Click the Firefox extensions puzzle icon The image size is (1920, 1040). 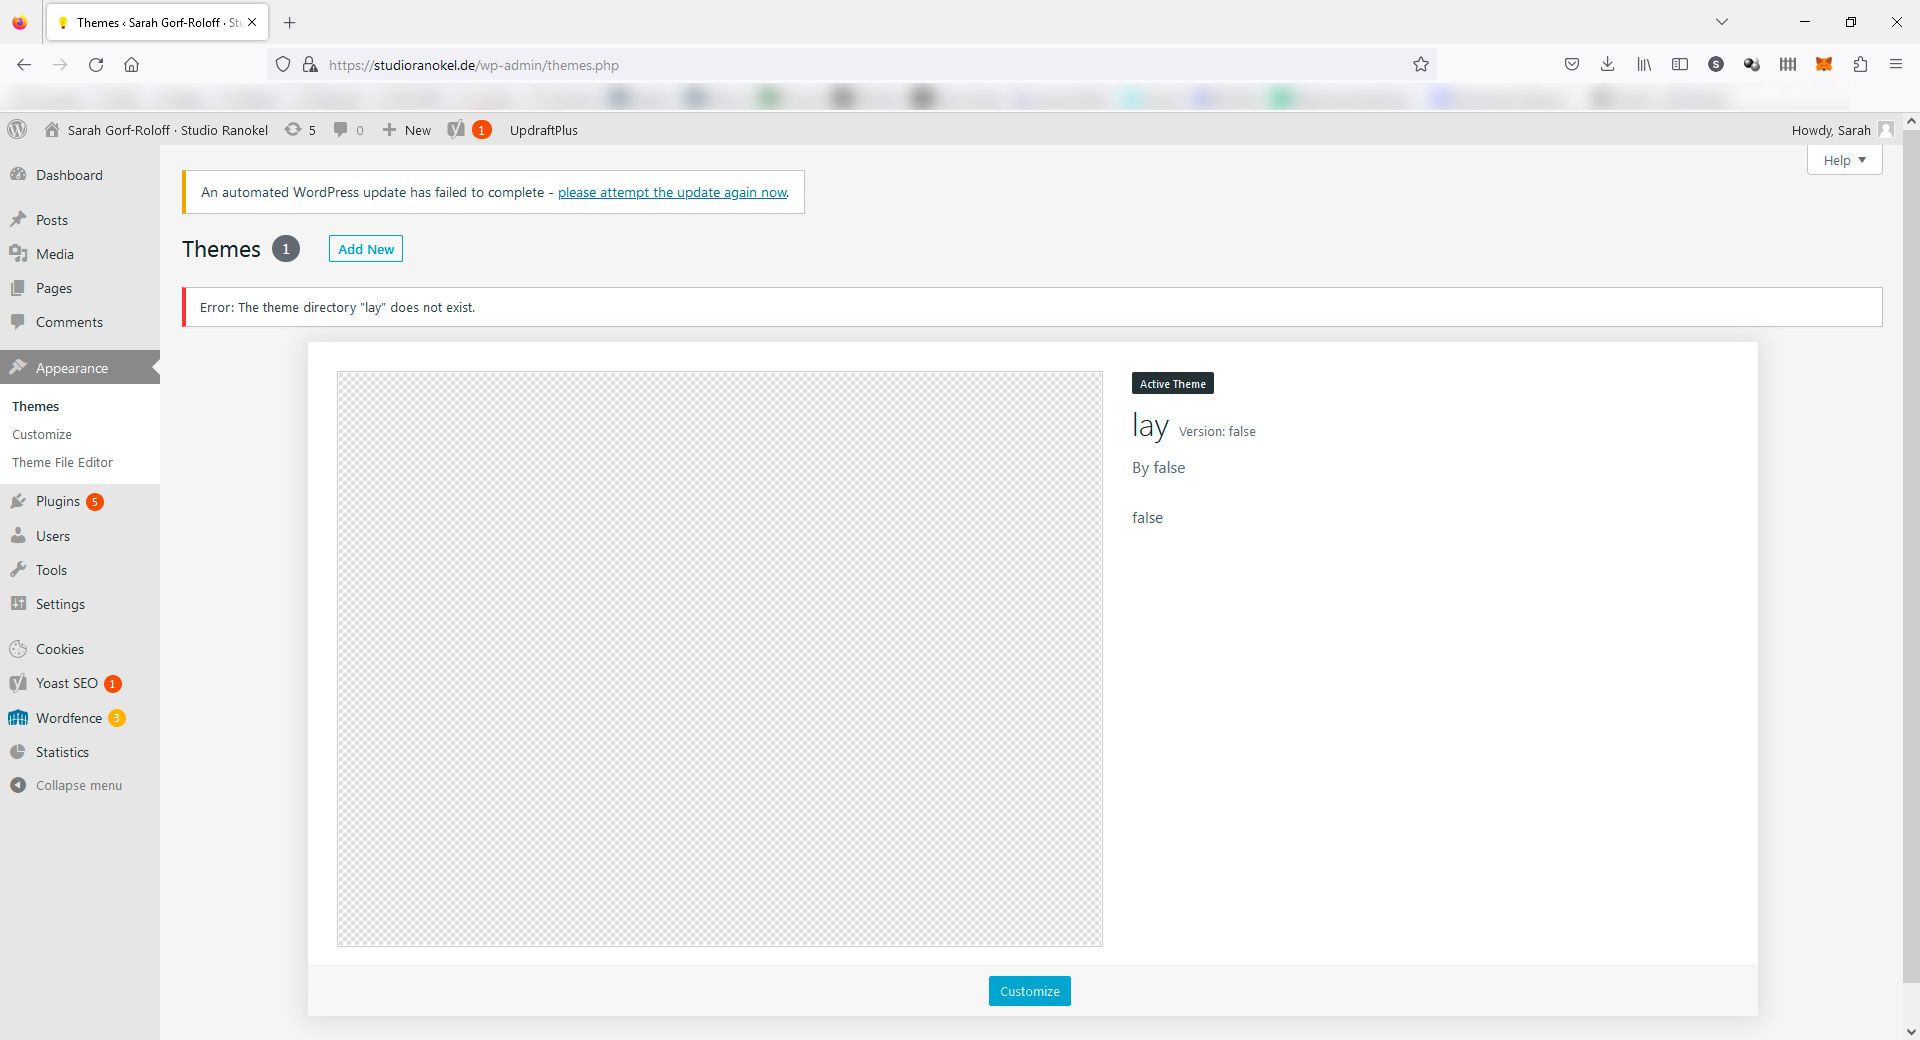point(1860,65)
